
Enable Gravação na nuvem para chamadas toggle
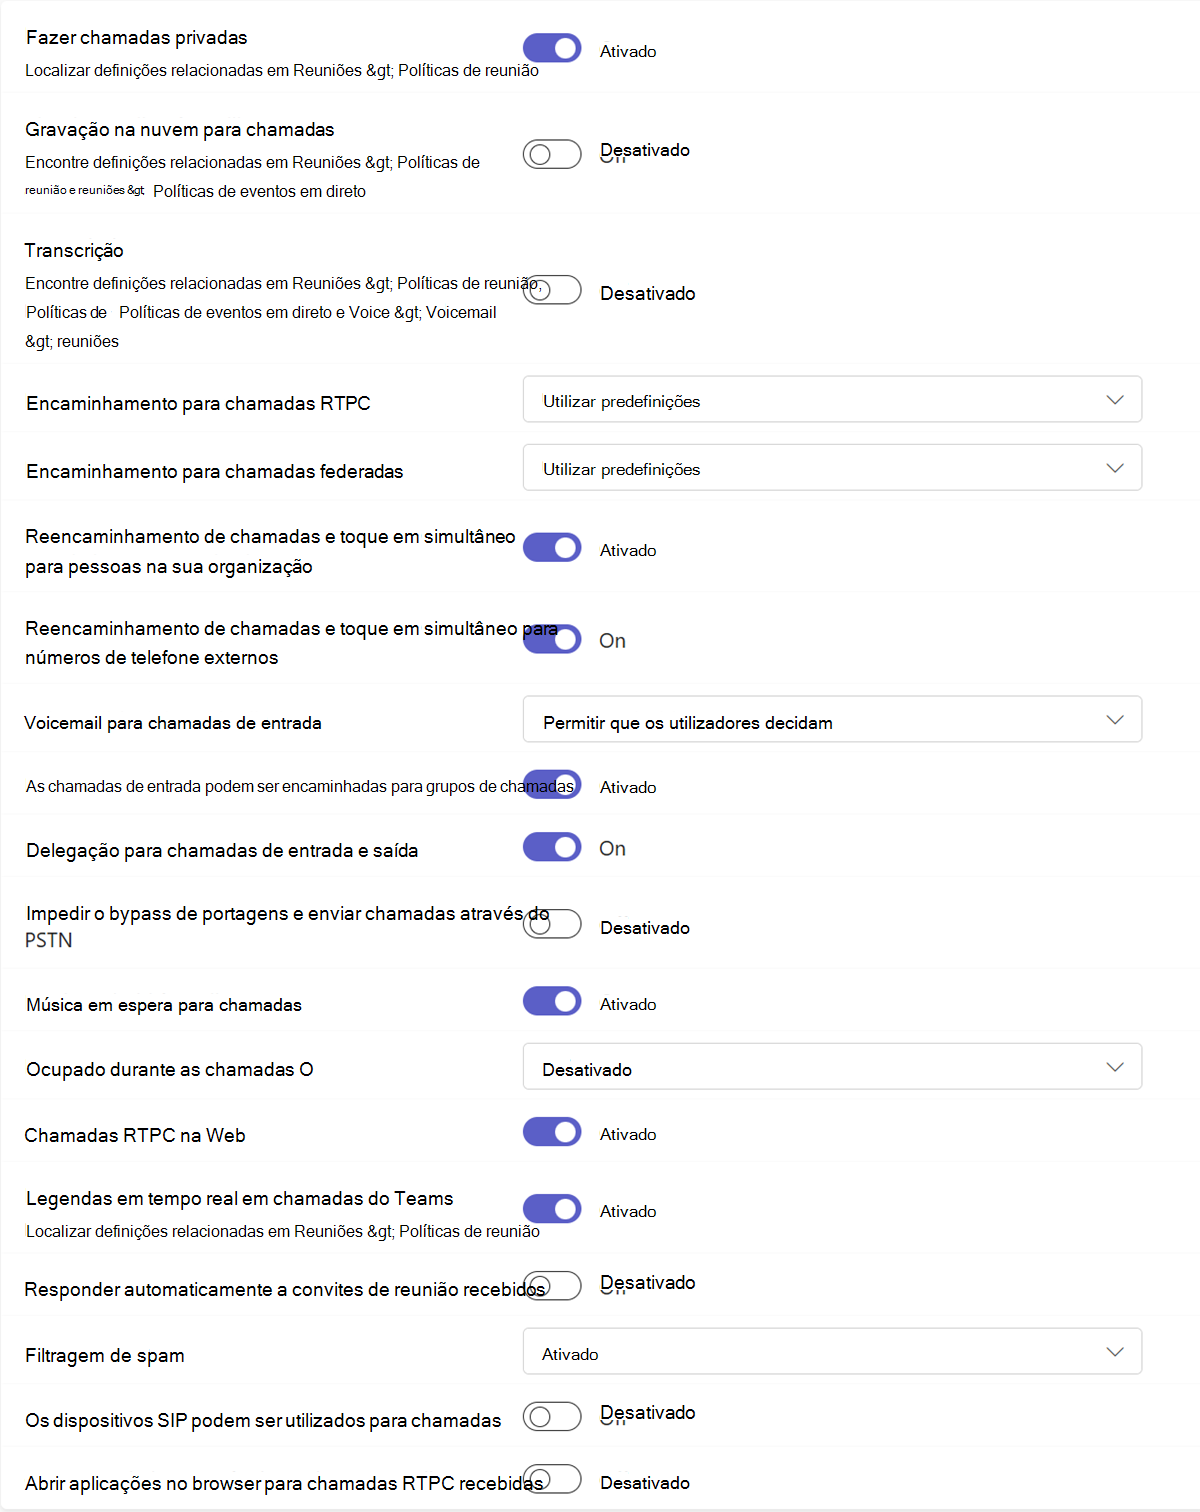[x=552, y=154]
